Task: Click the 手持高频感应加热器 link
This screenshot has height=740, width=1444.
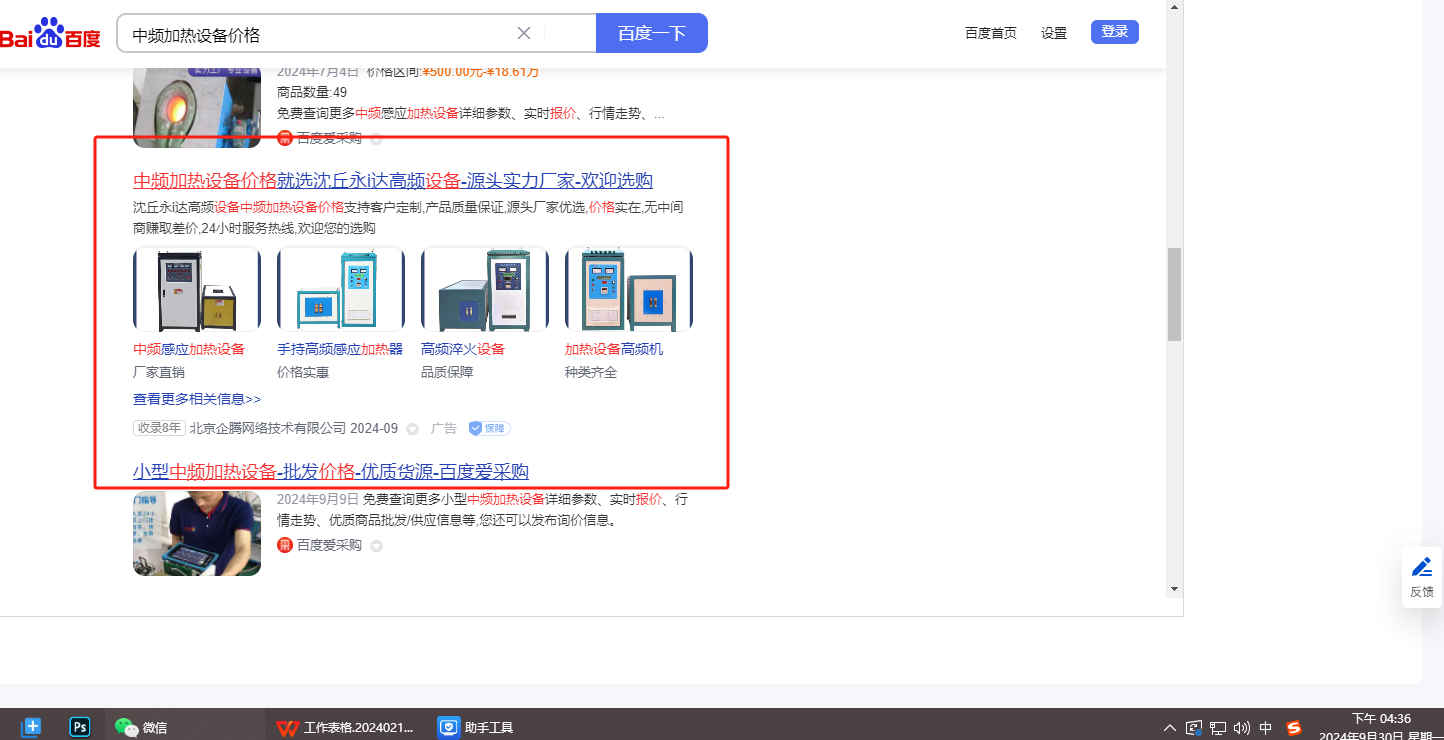Action: tap(340, 349)
